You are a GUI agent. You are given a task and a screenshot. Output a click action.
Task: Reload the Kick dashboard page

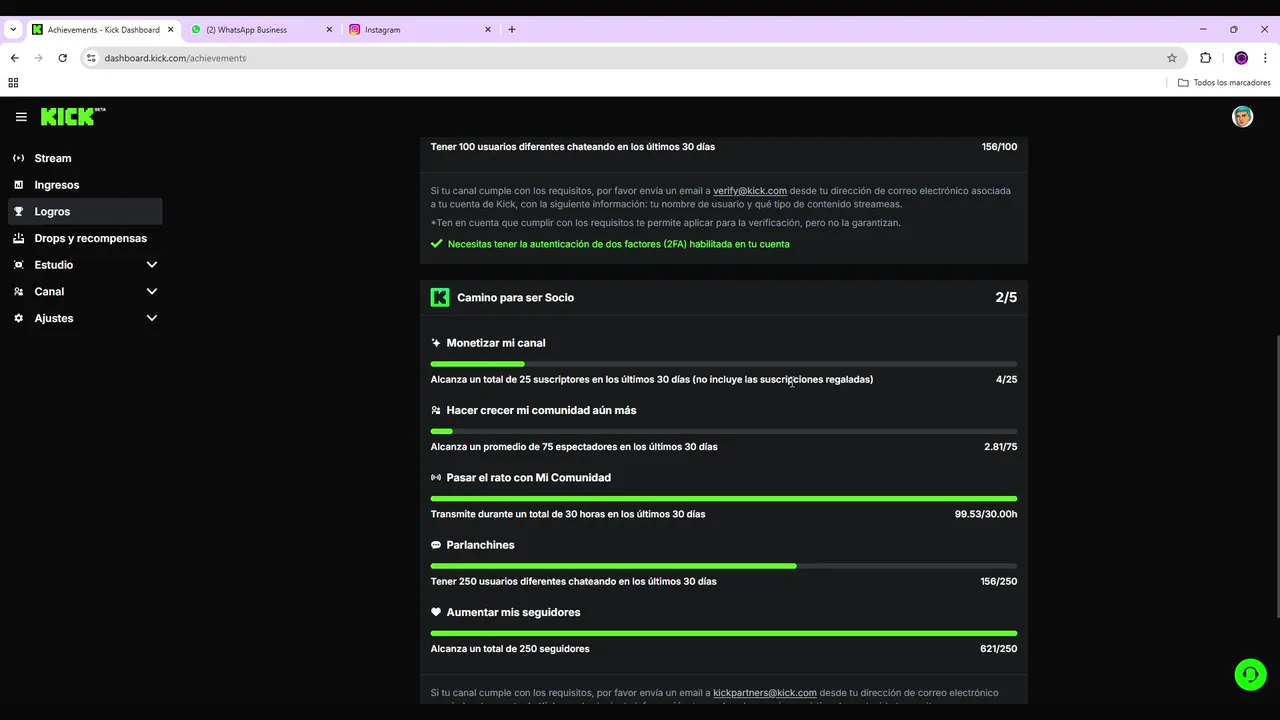click(62, 58)
